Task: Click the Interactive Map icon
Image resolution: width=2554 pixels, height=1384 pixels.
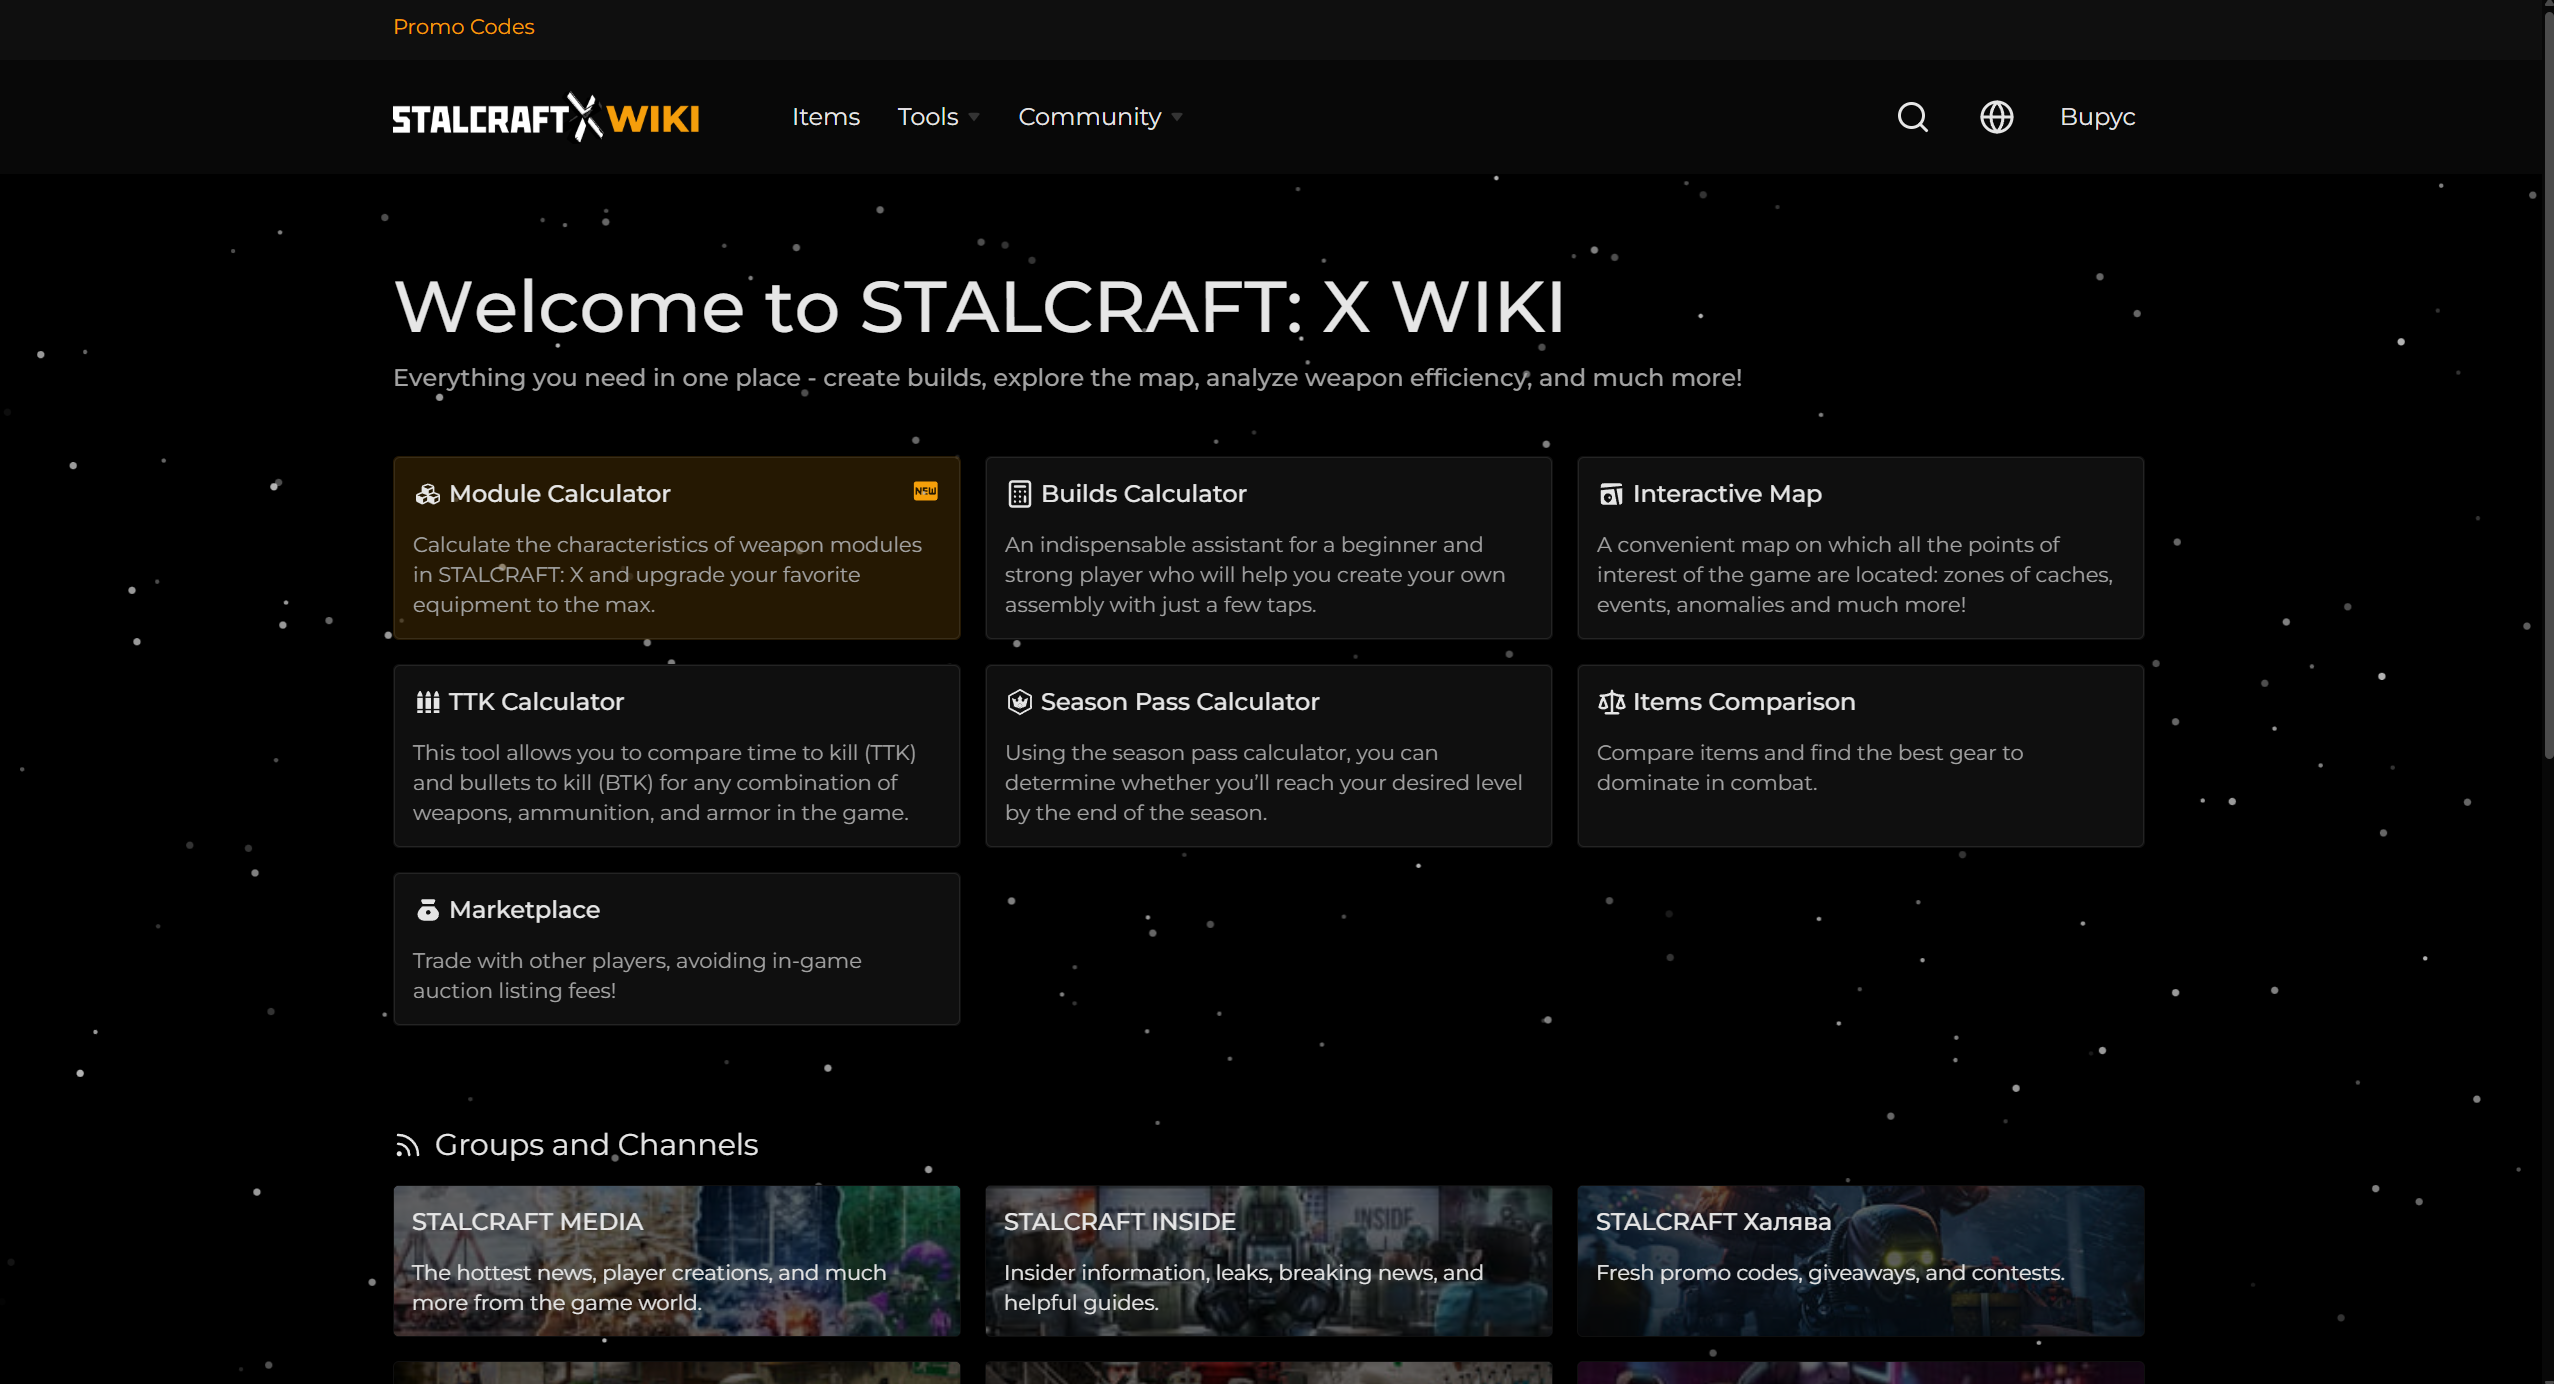Action: 1610,494
